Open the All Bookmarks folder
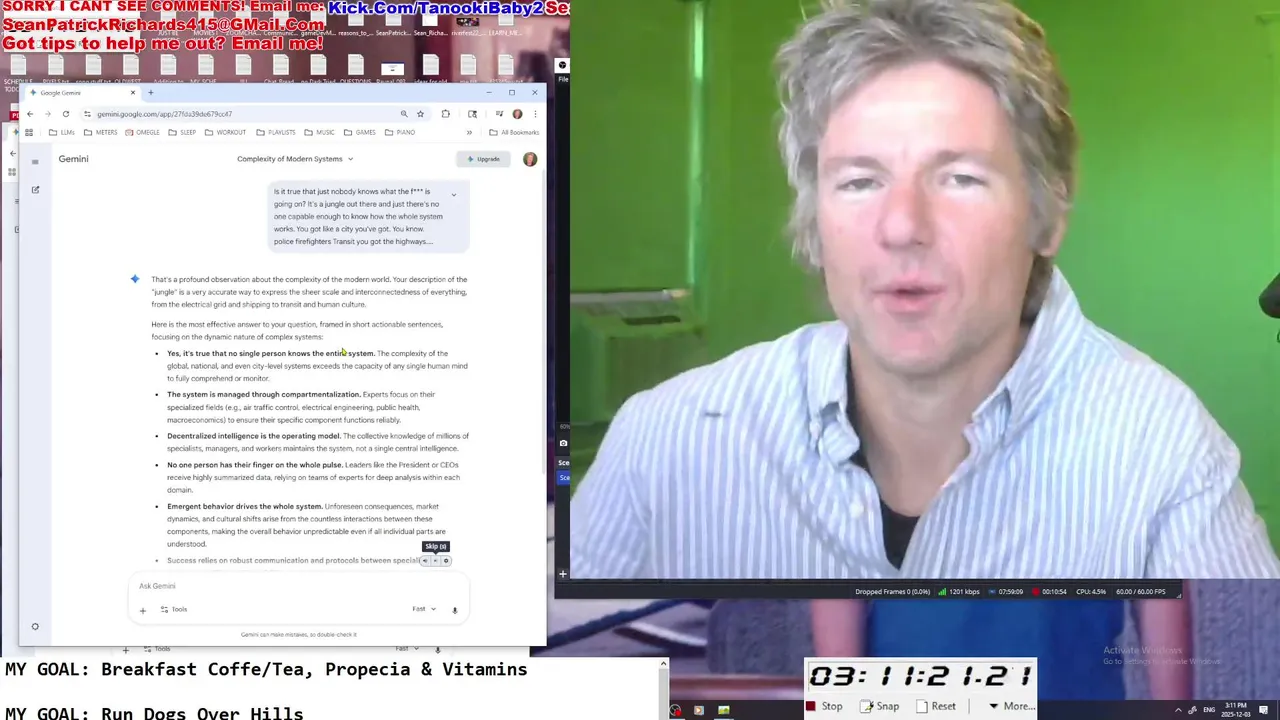The width and height of the screenshot is (1280, 720). pos(514,132)
